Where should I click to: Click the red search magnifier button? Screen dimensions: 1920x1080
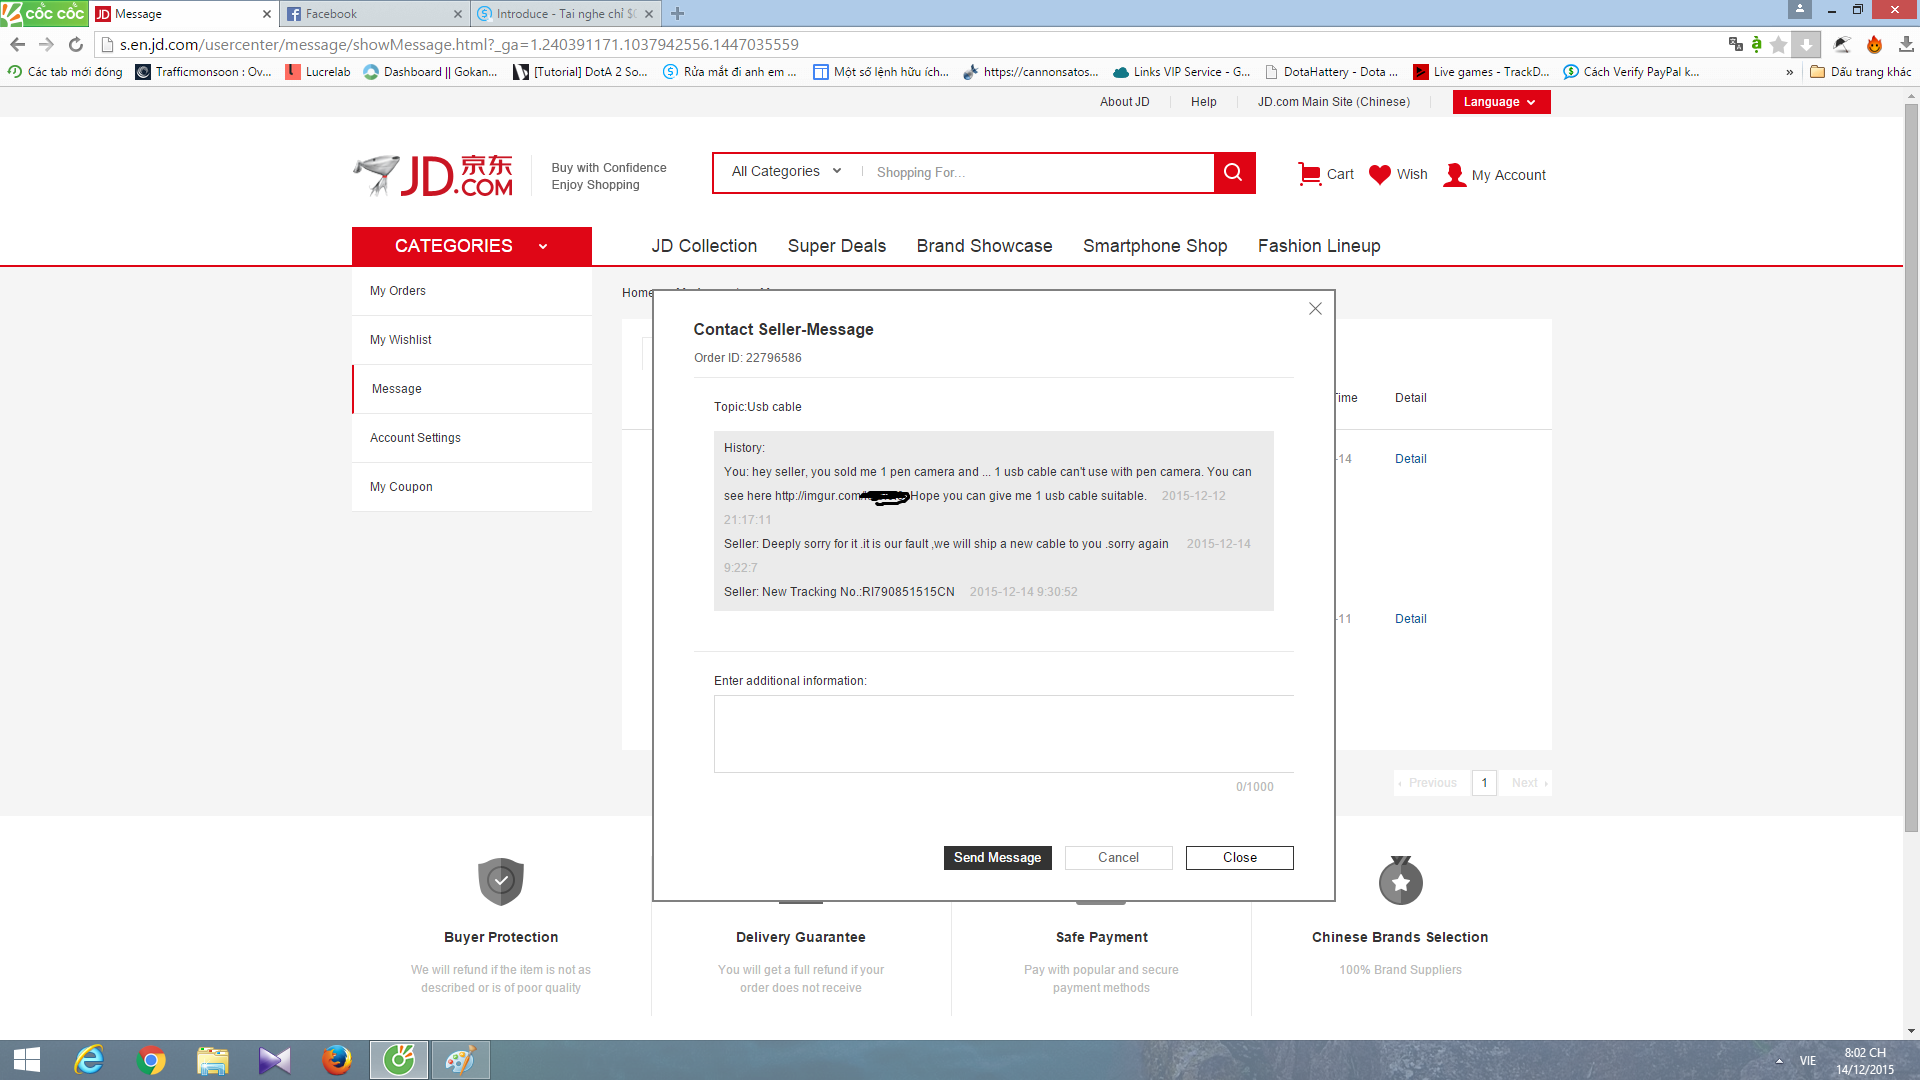pyautogui.click(x=1234, y=172)
